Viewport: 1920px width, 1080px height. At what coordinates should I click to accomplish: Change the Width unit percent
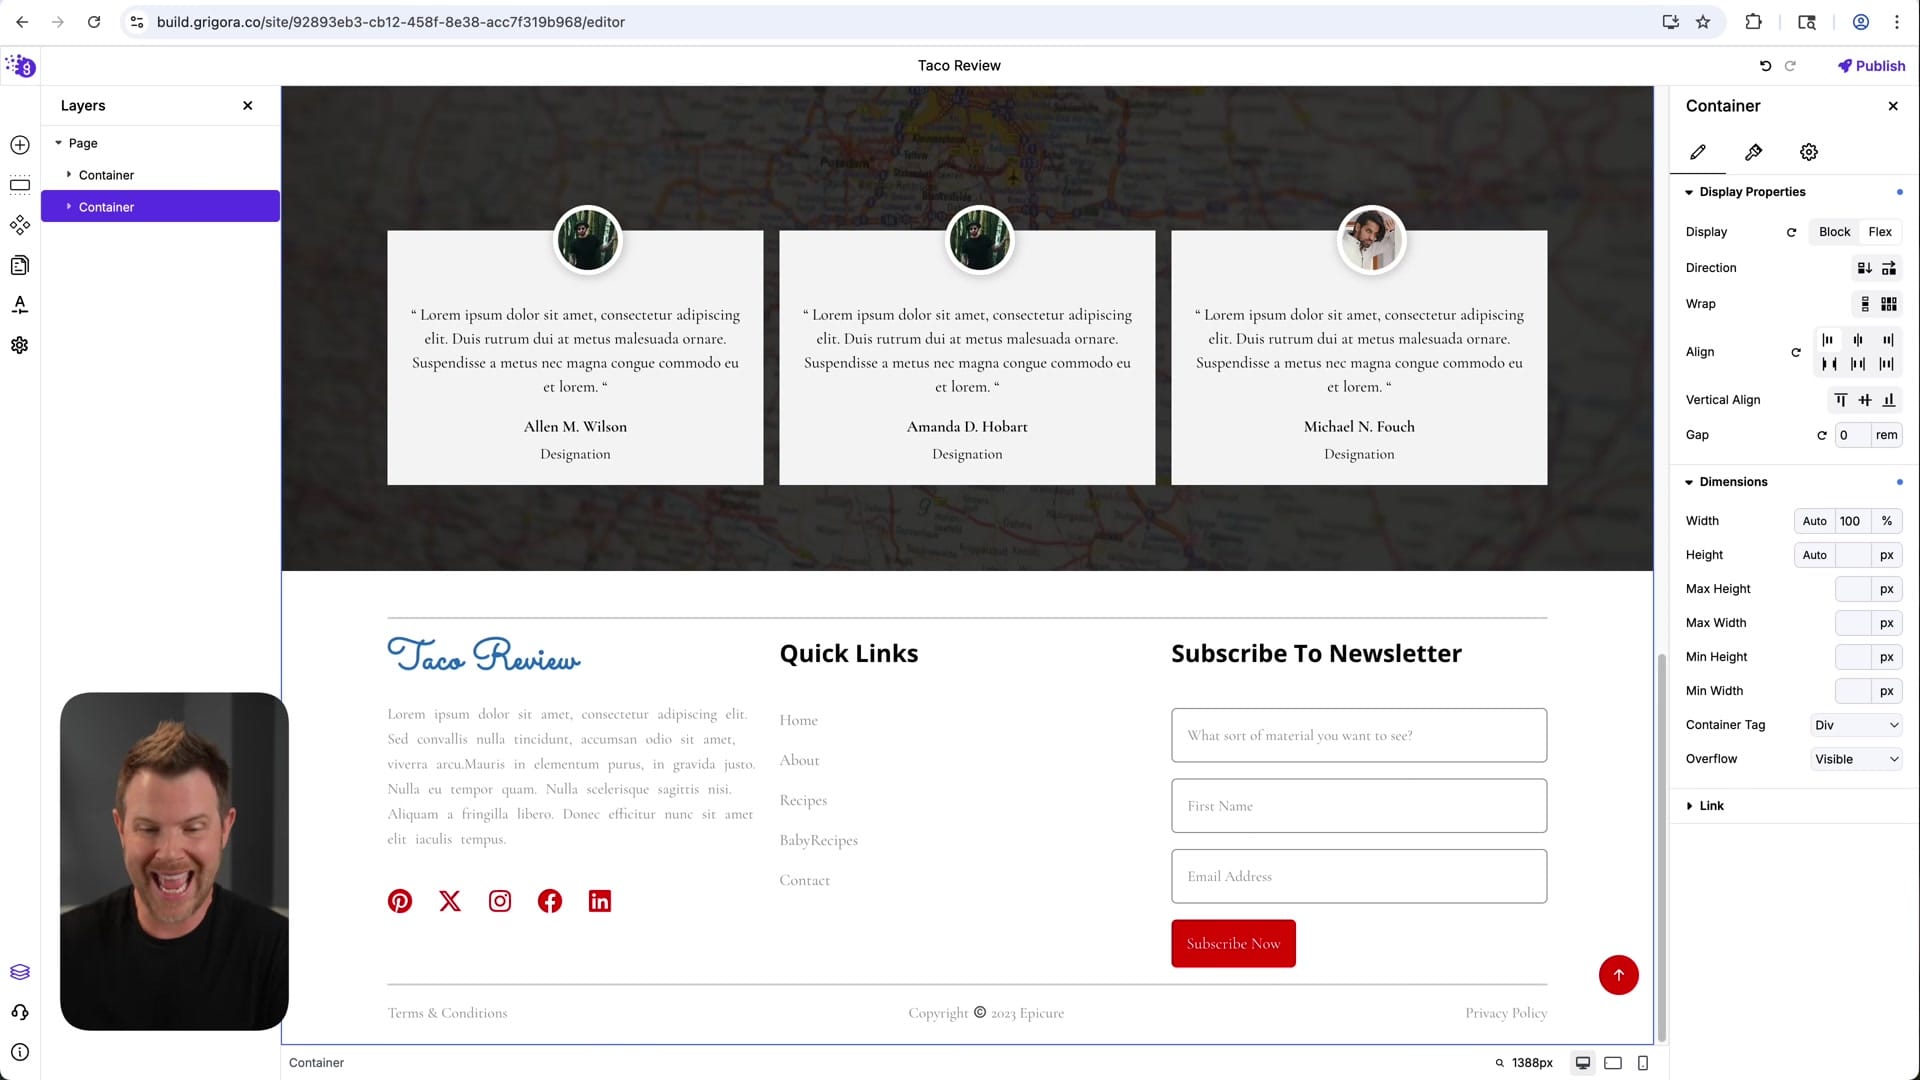pyautogui.click(x=1886, y=521)
